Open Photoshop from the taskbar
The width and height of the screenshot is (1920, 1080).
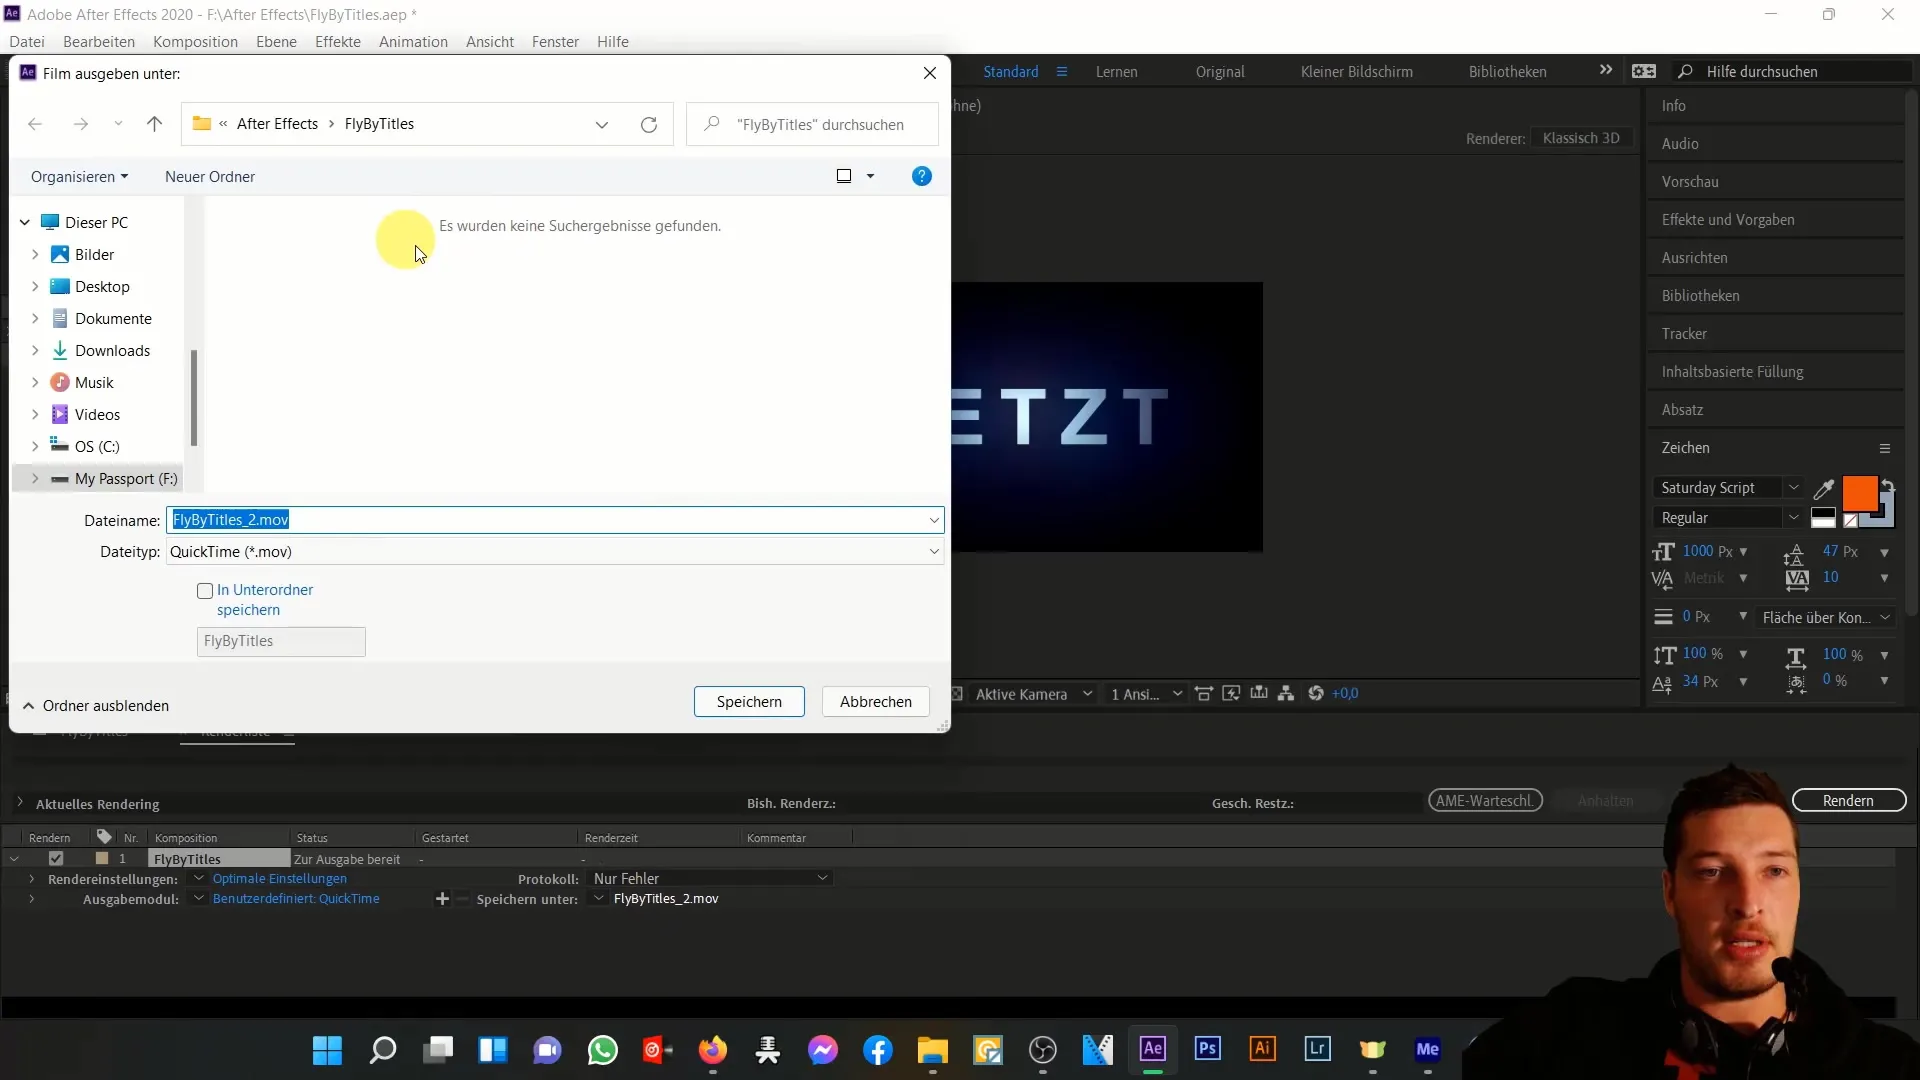click(1208, 1049)
